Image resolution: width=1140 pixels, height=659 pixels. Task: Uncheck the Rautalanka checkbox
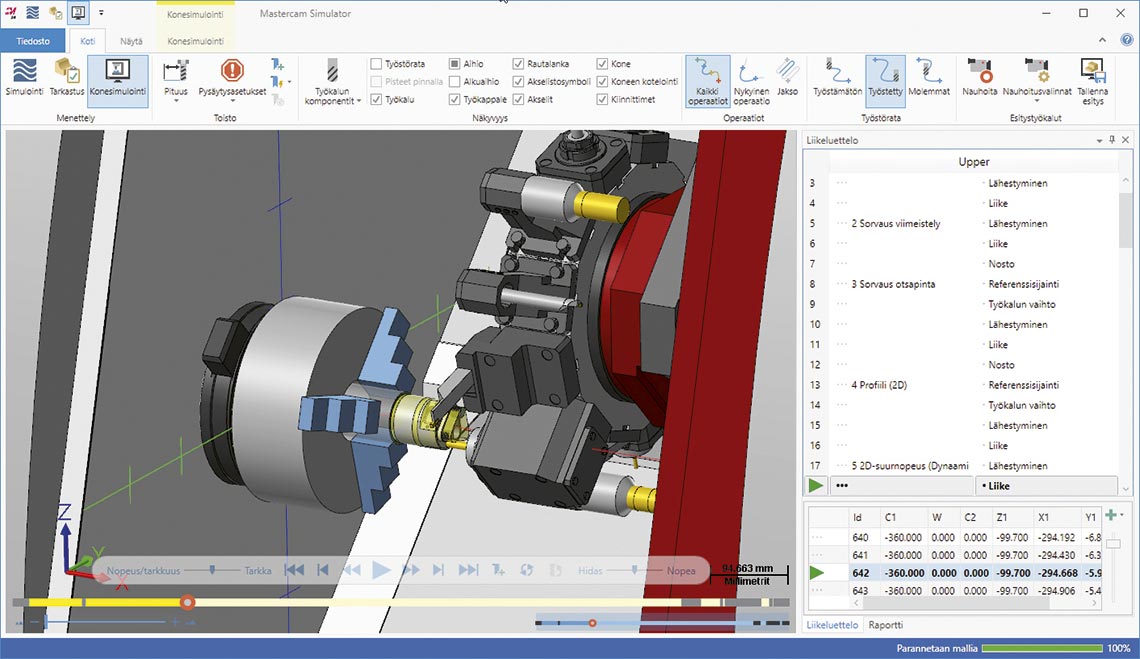pos(519,64)
